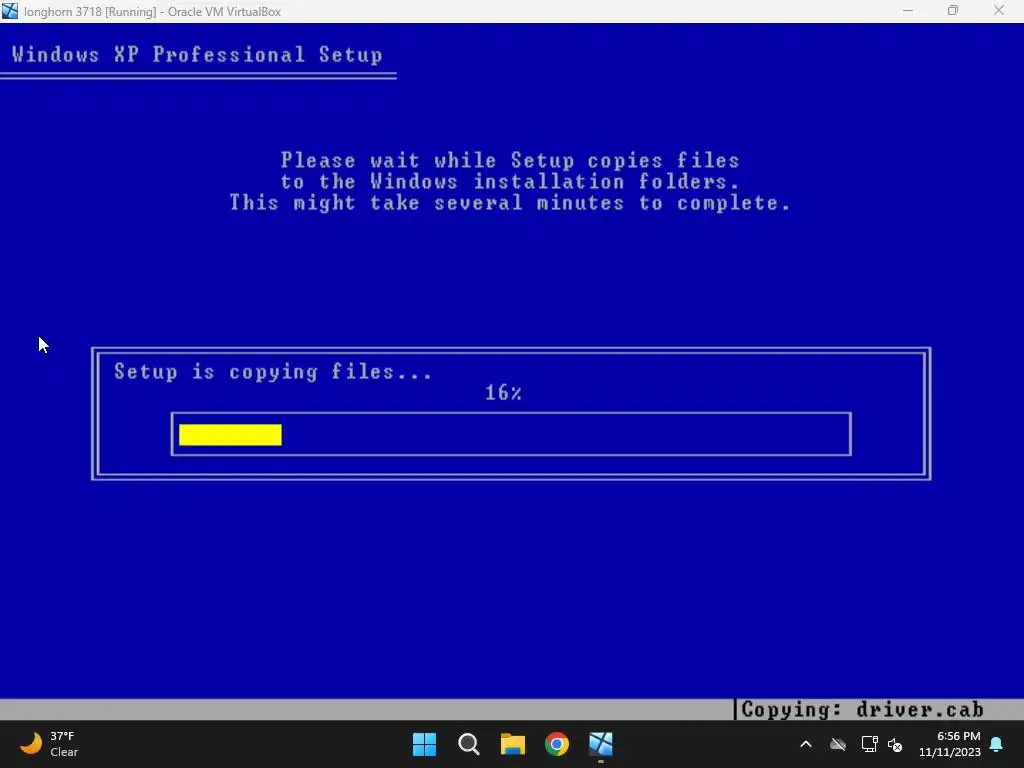Open Google Chrome from taskbar
The width and height of the screenshot is (1024, 768).
557,744
